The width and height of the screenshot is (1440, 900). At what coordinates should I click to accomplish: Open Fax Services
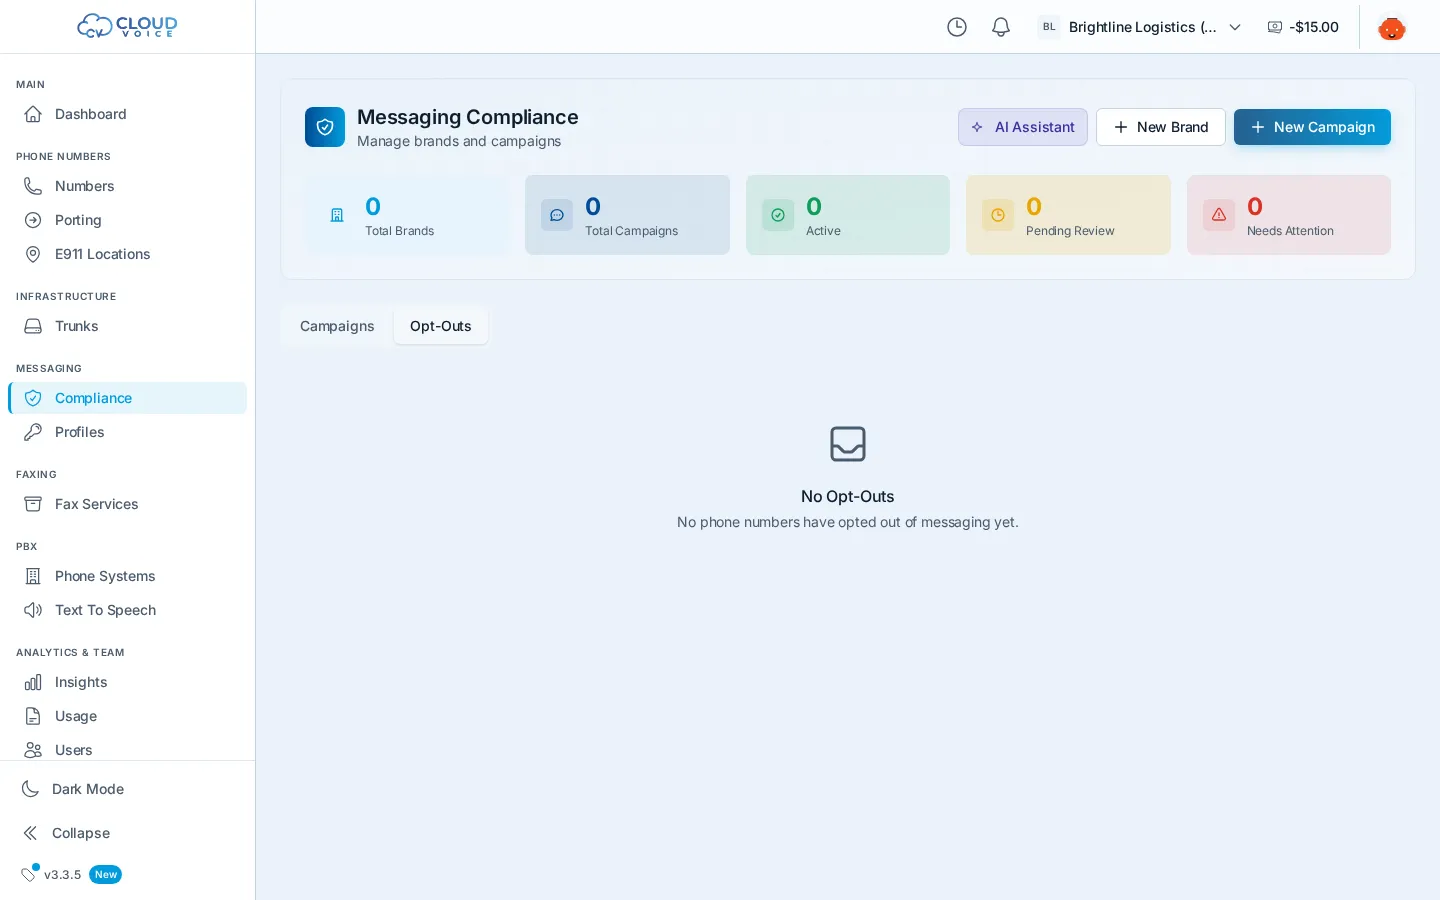click(x=127, y=504)
